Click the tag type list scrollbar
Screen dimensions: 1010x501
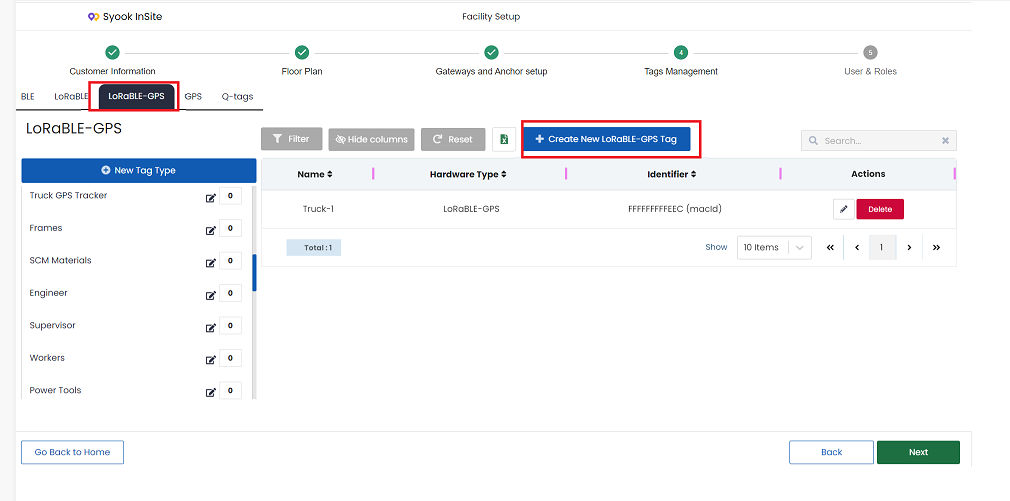pos(254,273)
